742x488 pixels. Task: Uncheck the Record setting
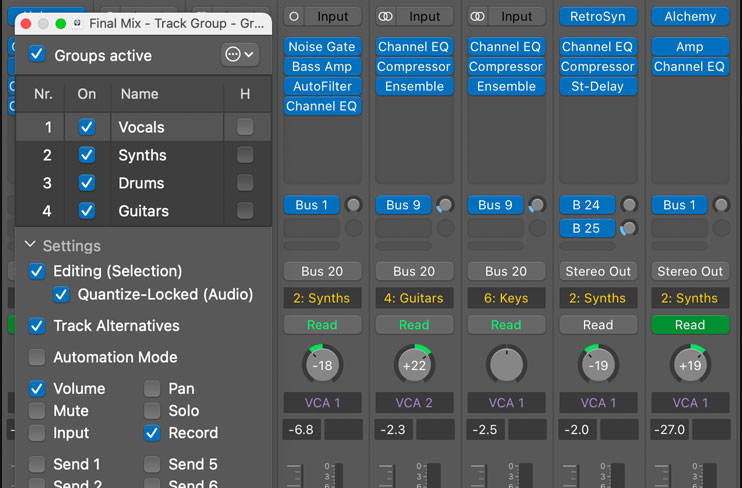(x=152, y=433)
